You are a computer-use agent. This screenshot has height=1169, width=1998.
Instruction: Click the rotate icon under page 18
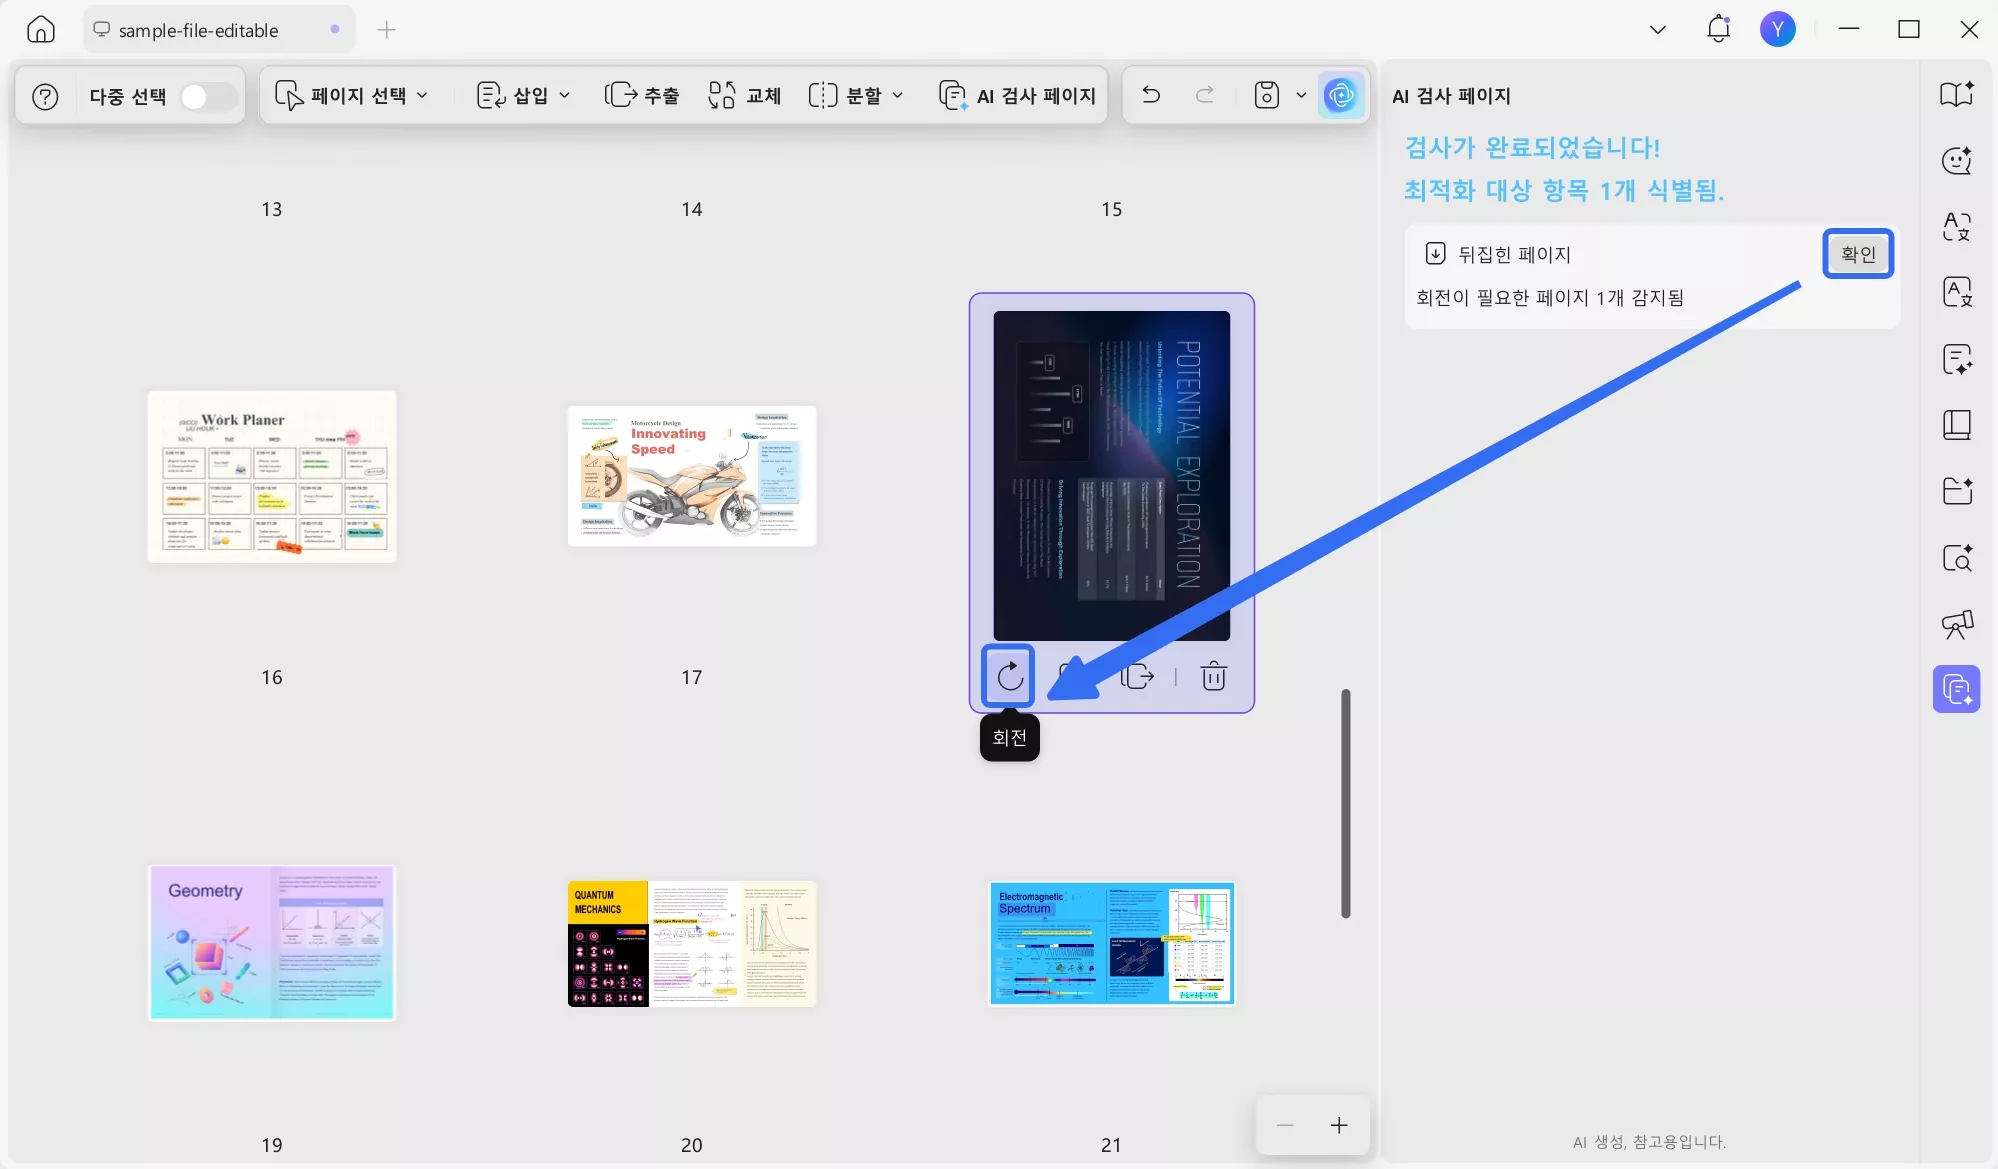point(1009,676)
